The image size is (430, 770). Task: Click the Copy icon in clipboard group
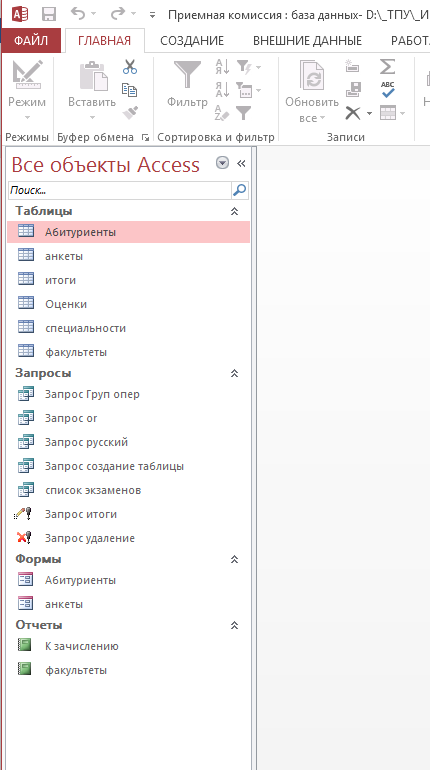130,90
